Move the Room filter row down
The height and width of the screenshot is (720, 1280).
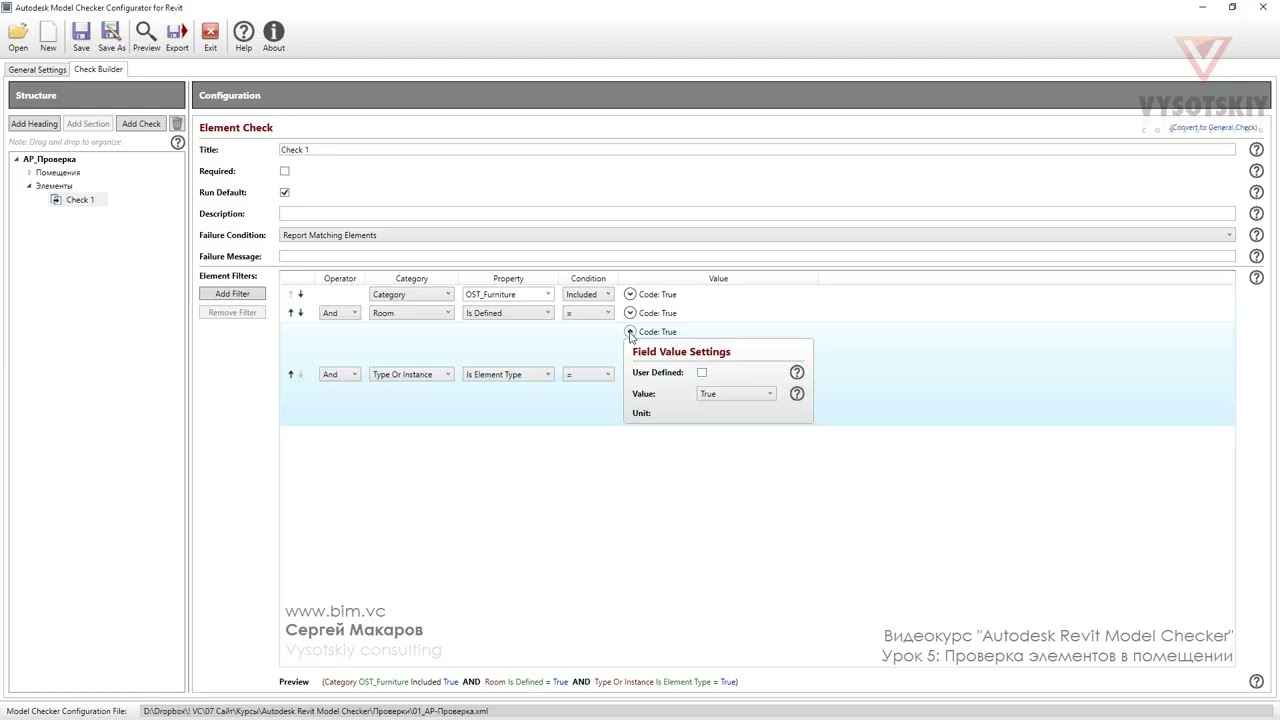(x=300, y=313)
